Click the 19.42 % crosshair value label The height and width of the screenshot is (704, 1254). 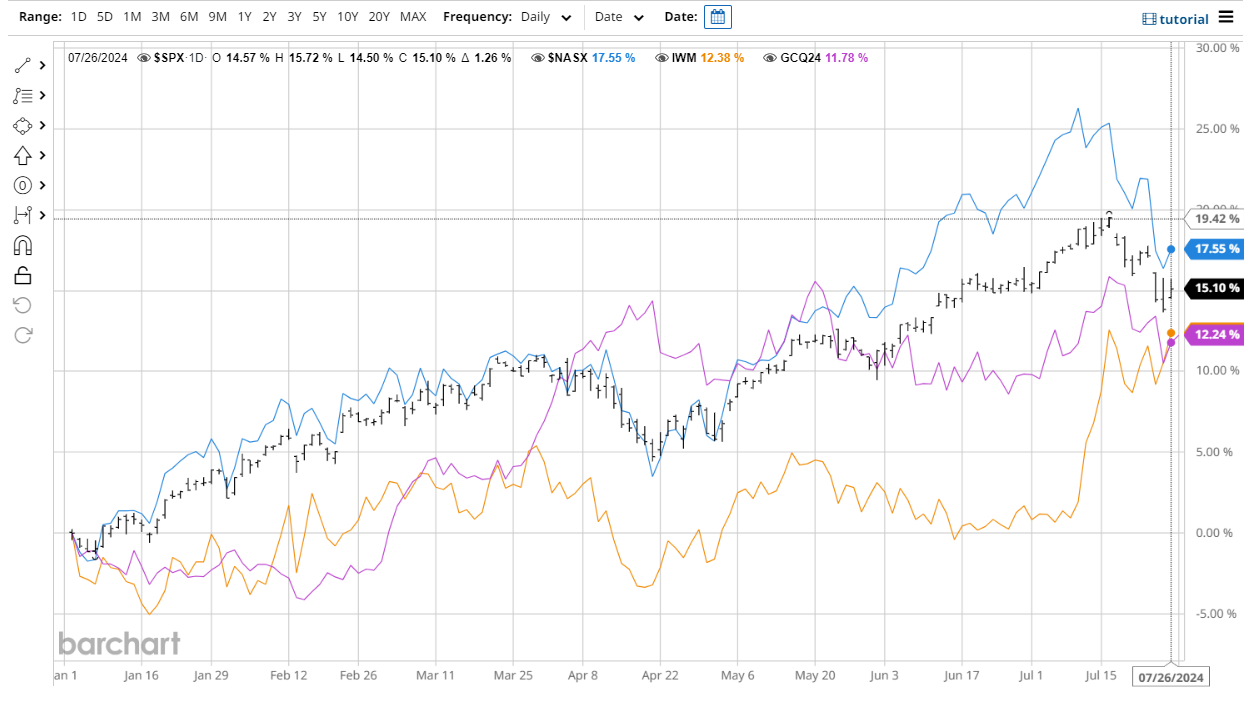(1214, 218)
